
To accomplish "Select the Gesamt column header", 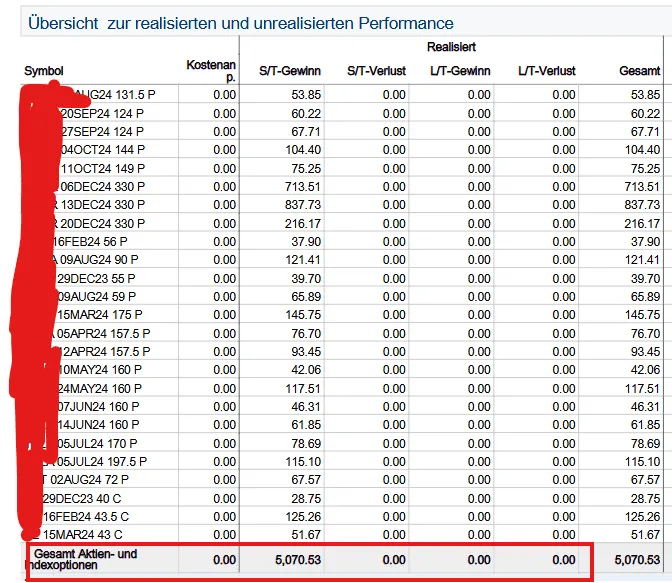I will coord(639,71).
